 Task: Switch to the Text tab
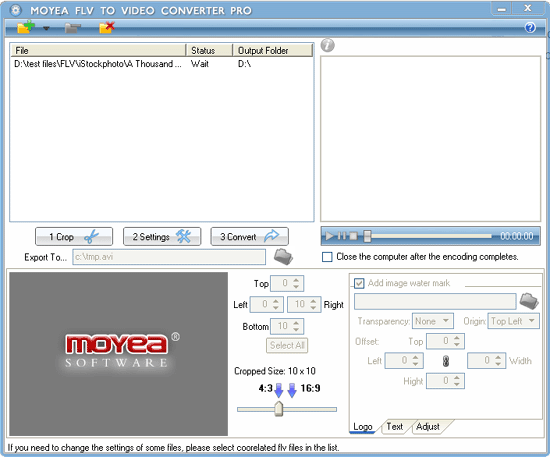tap(395, 426)
